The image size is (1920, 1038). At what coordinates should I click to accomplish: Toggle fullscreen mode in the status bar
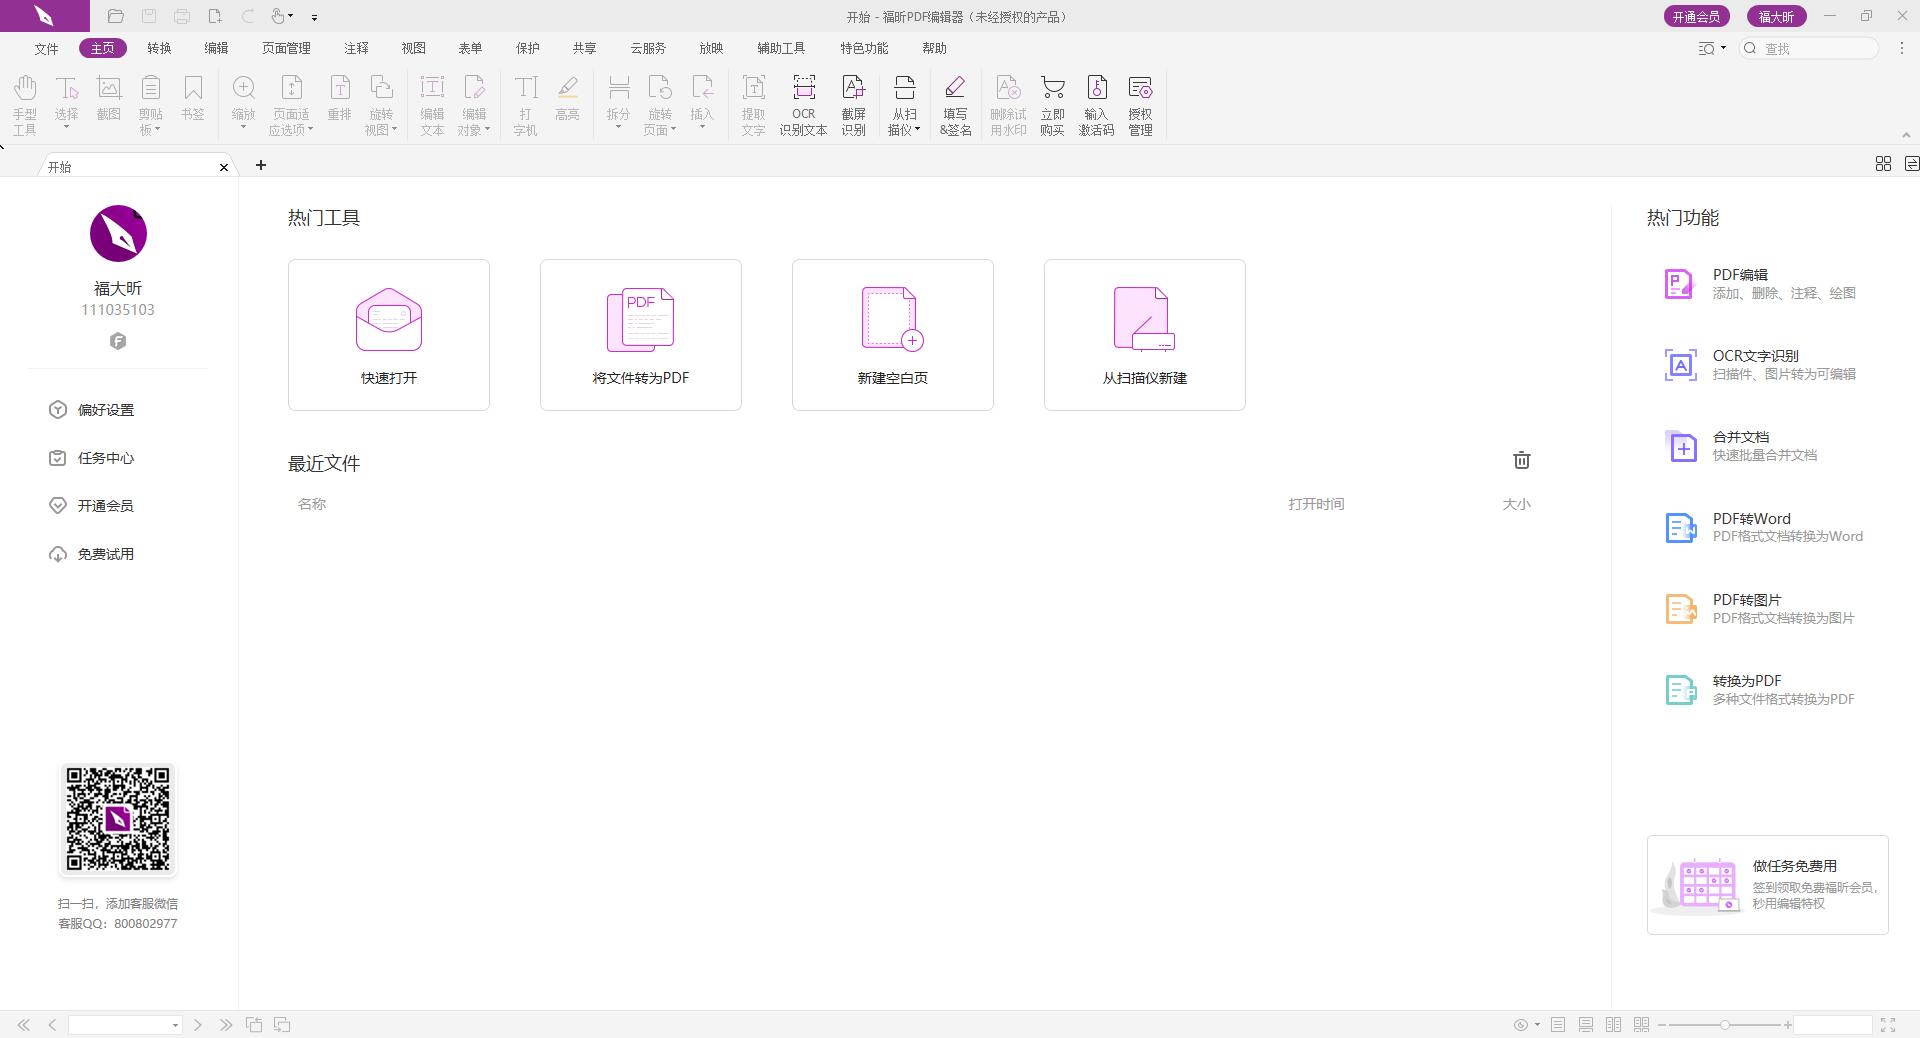point(1888,1024)
